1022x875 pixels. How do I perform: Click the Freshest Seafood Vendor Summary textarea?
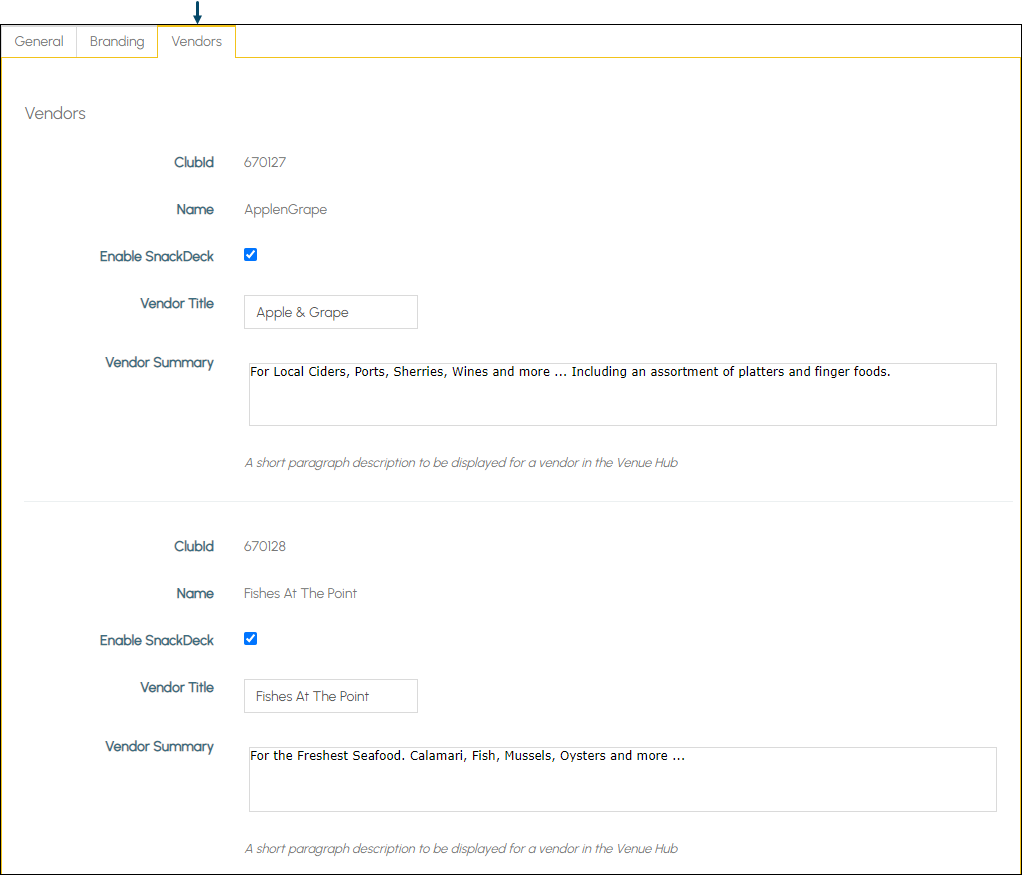(622, 779)
